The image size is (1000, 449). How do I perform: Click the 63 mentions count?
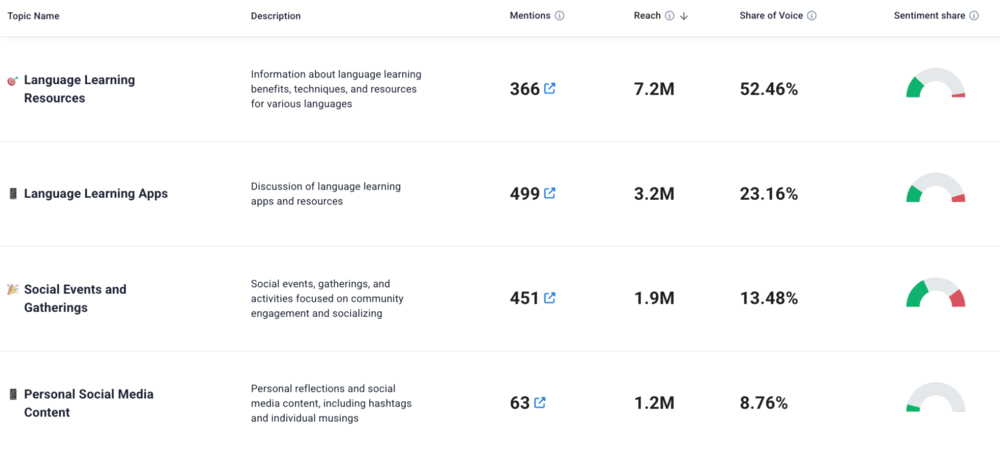[x=520, y=403]
